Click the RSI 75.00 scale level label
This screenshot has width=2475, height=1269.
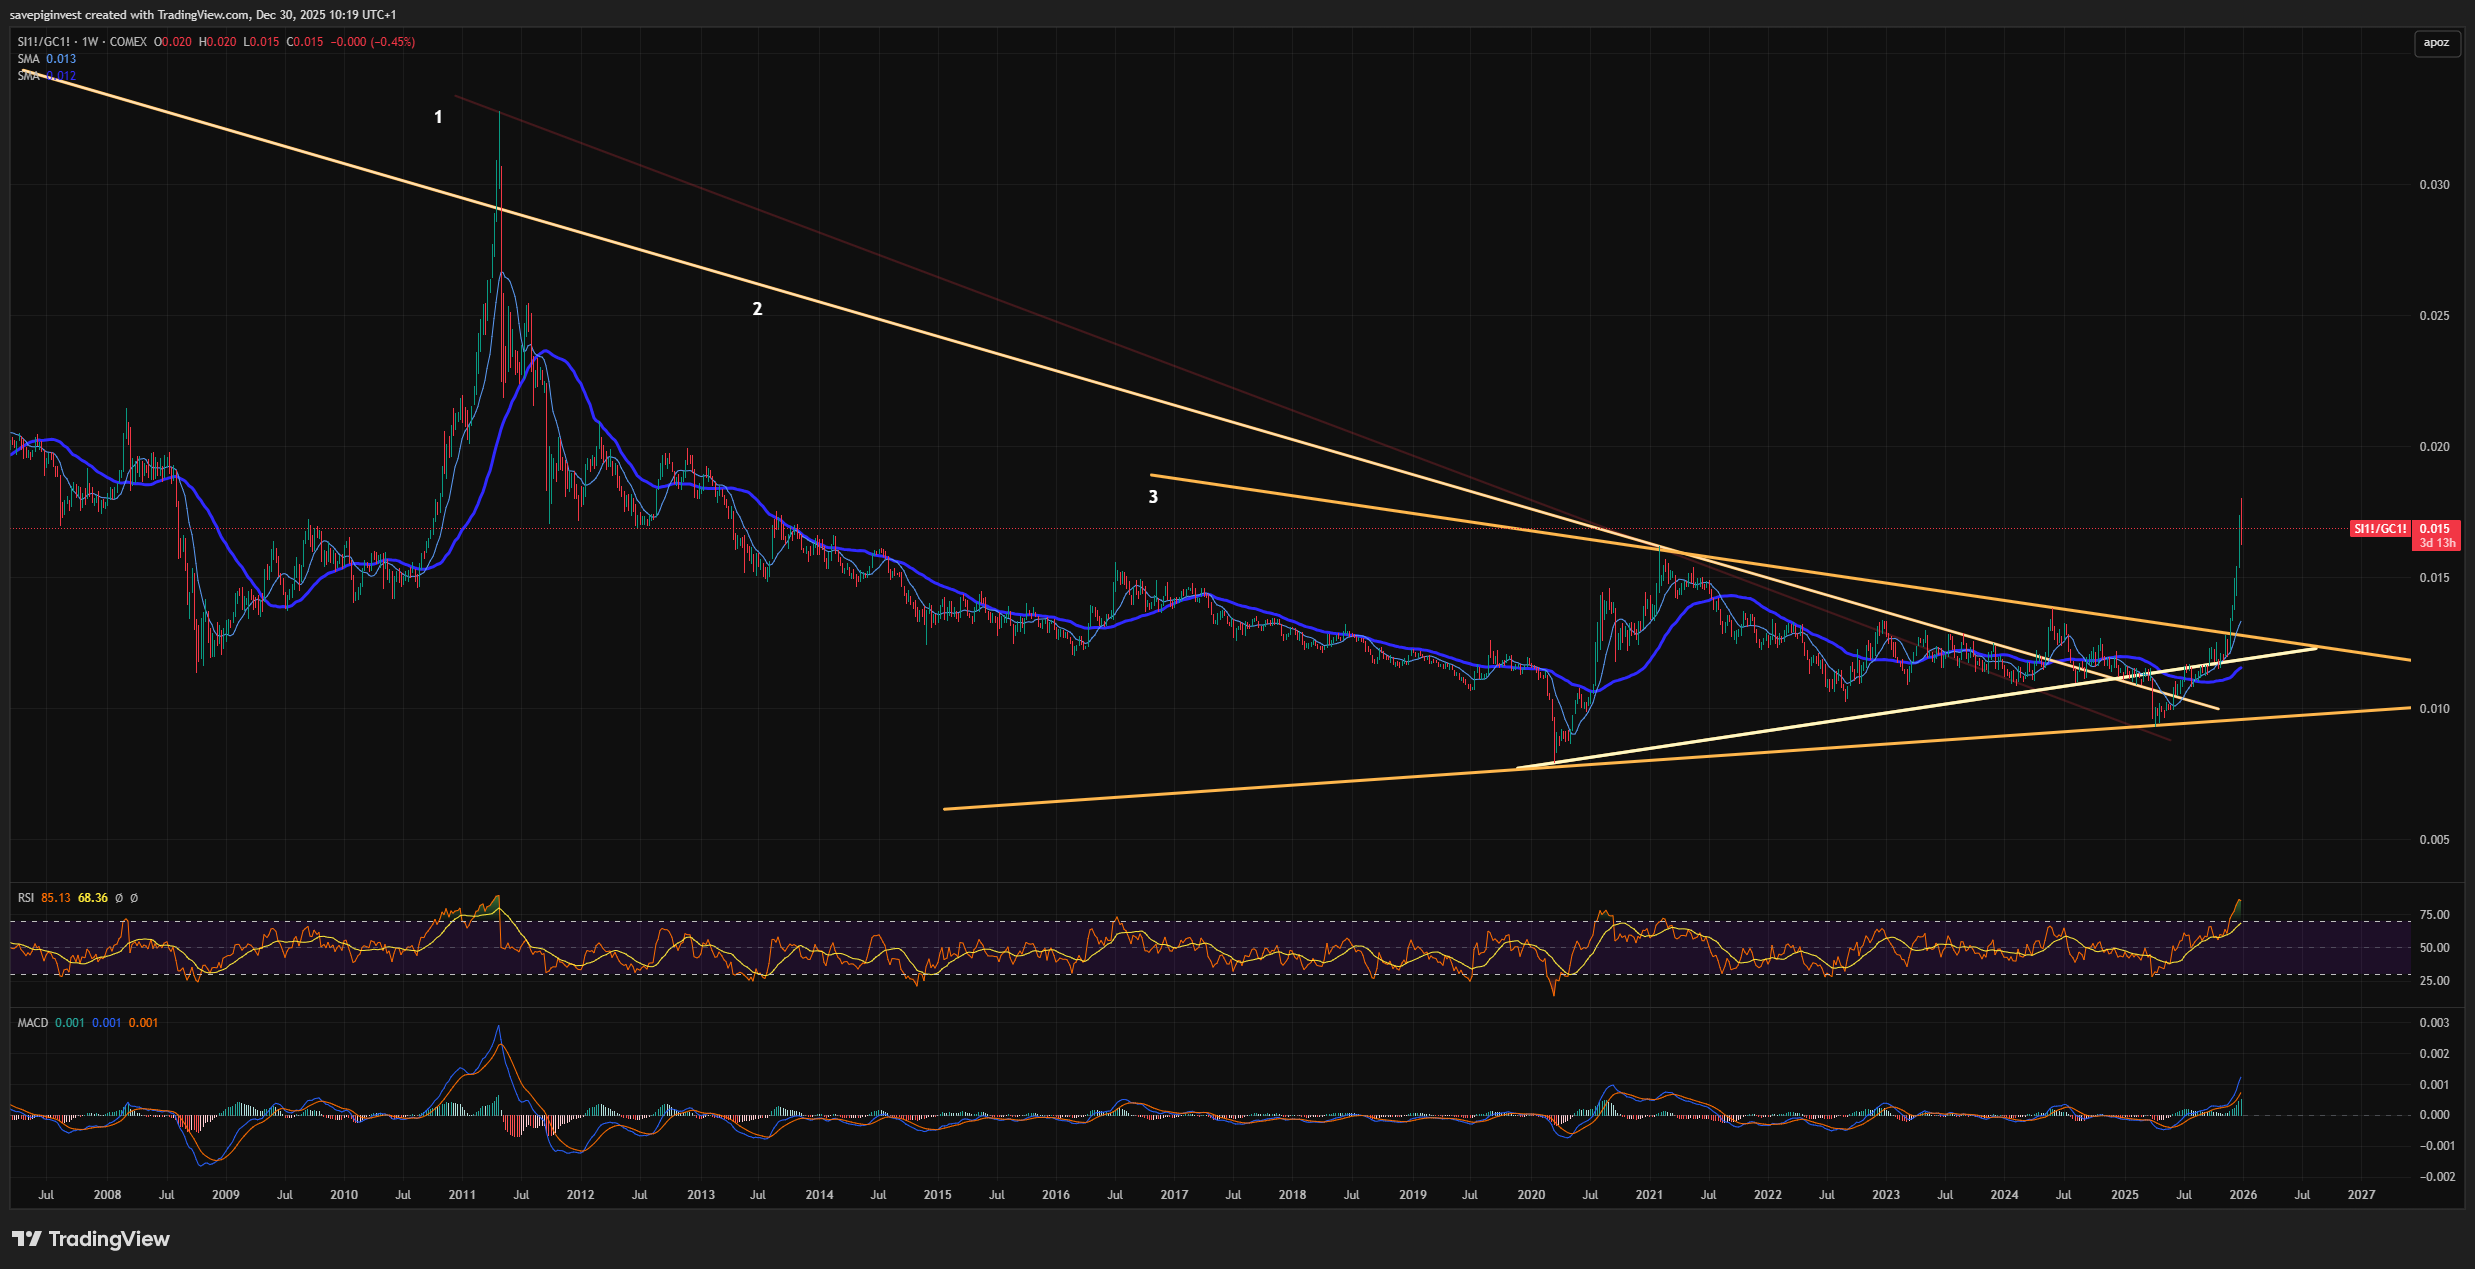2434,915
